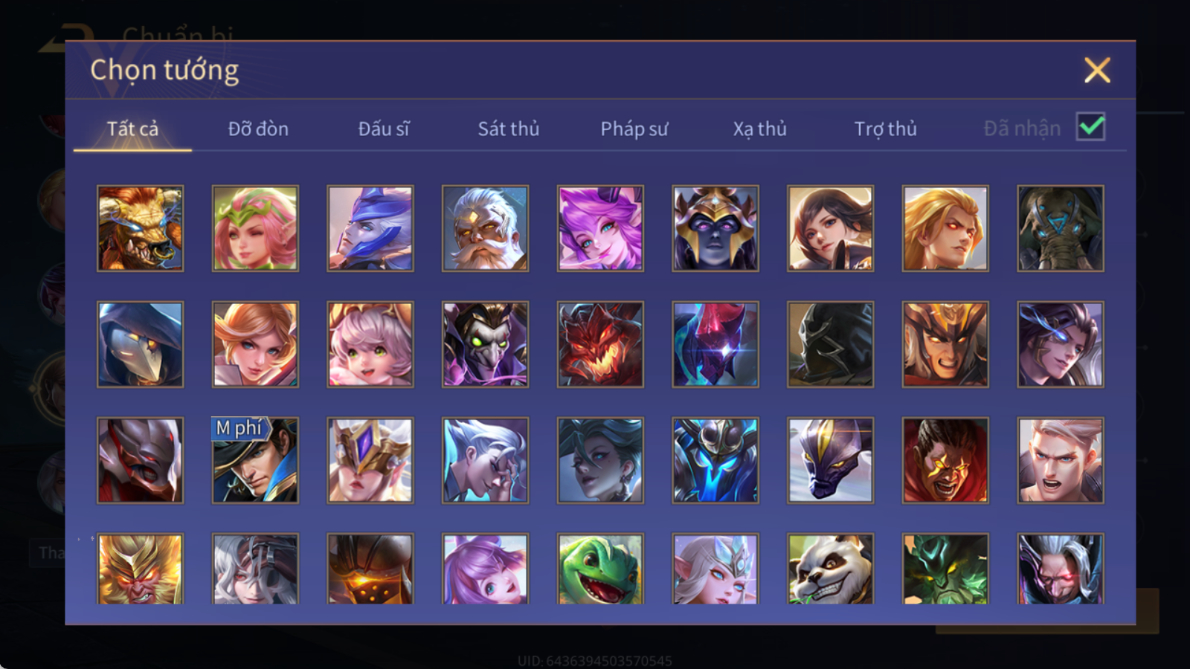Show the 'Xạ thủ' hero category
1190x669 pixels.
click(760, 129)
